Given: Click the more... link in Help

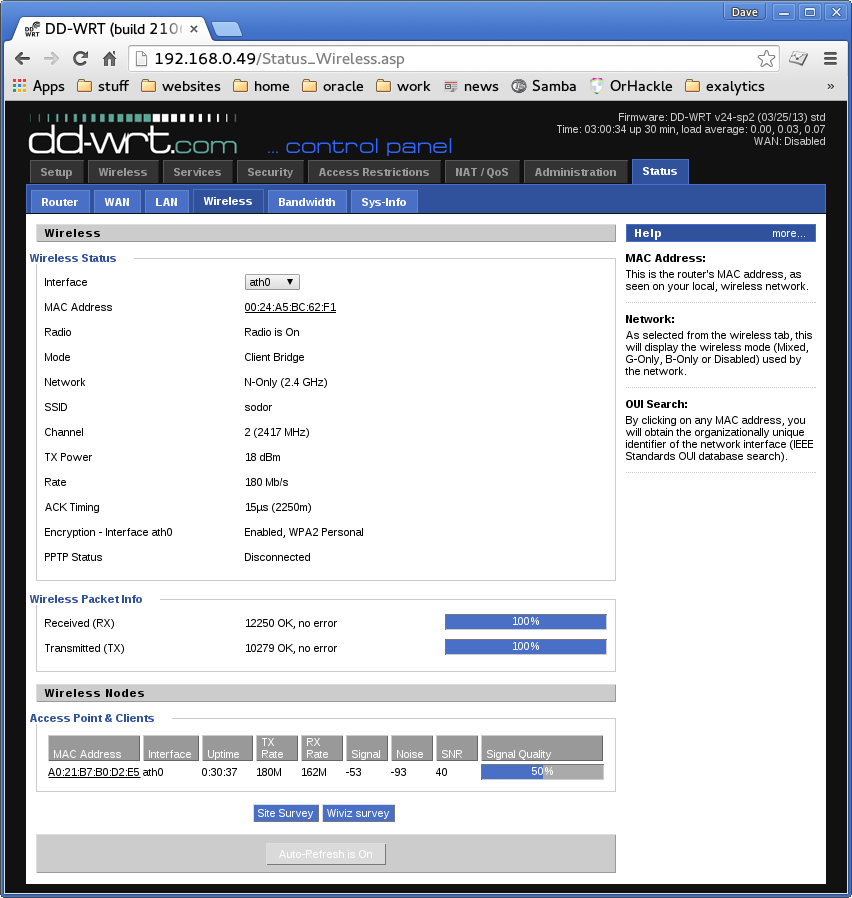Looking at the screenshot, I should (788, 233).
